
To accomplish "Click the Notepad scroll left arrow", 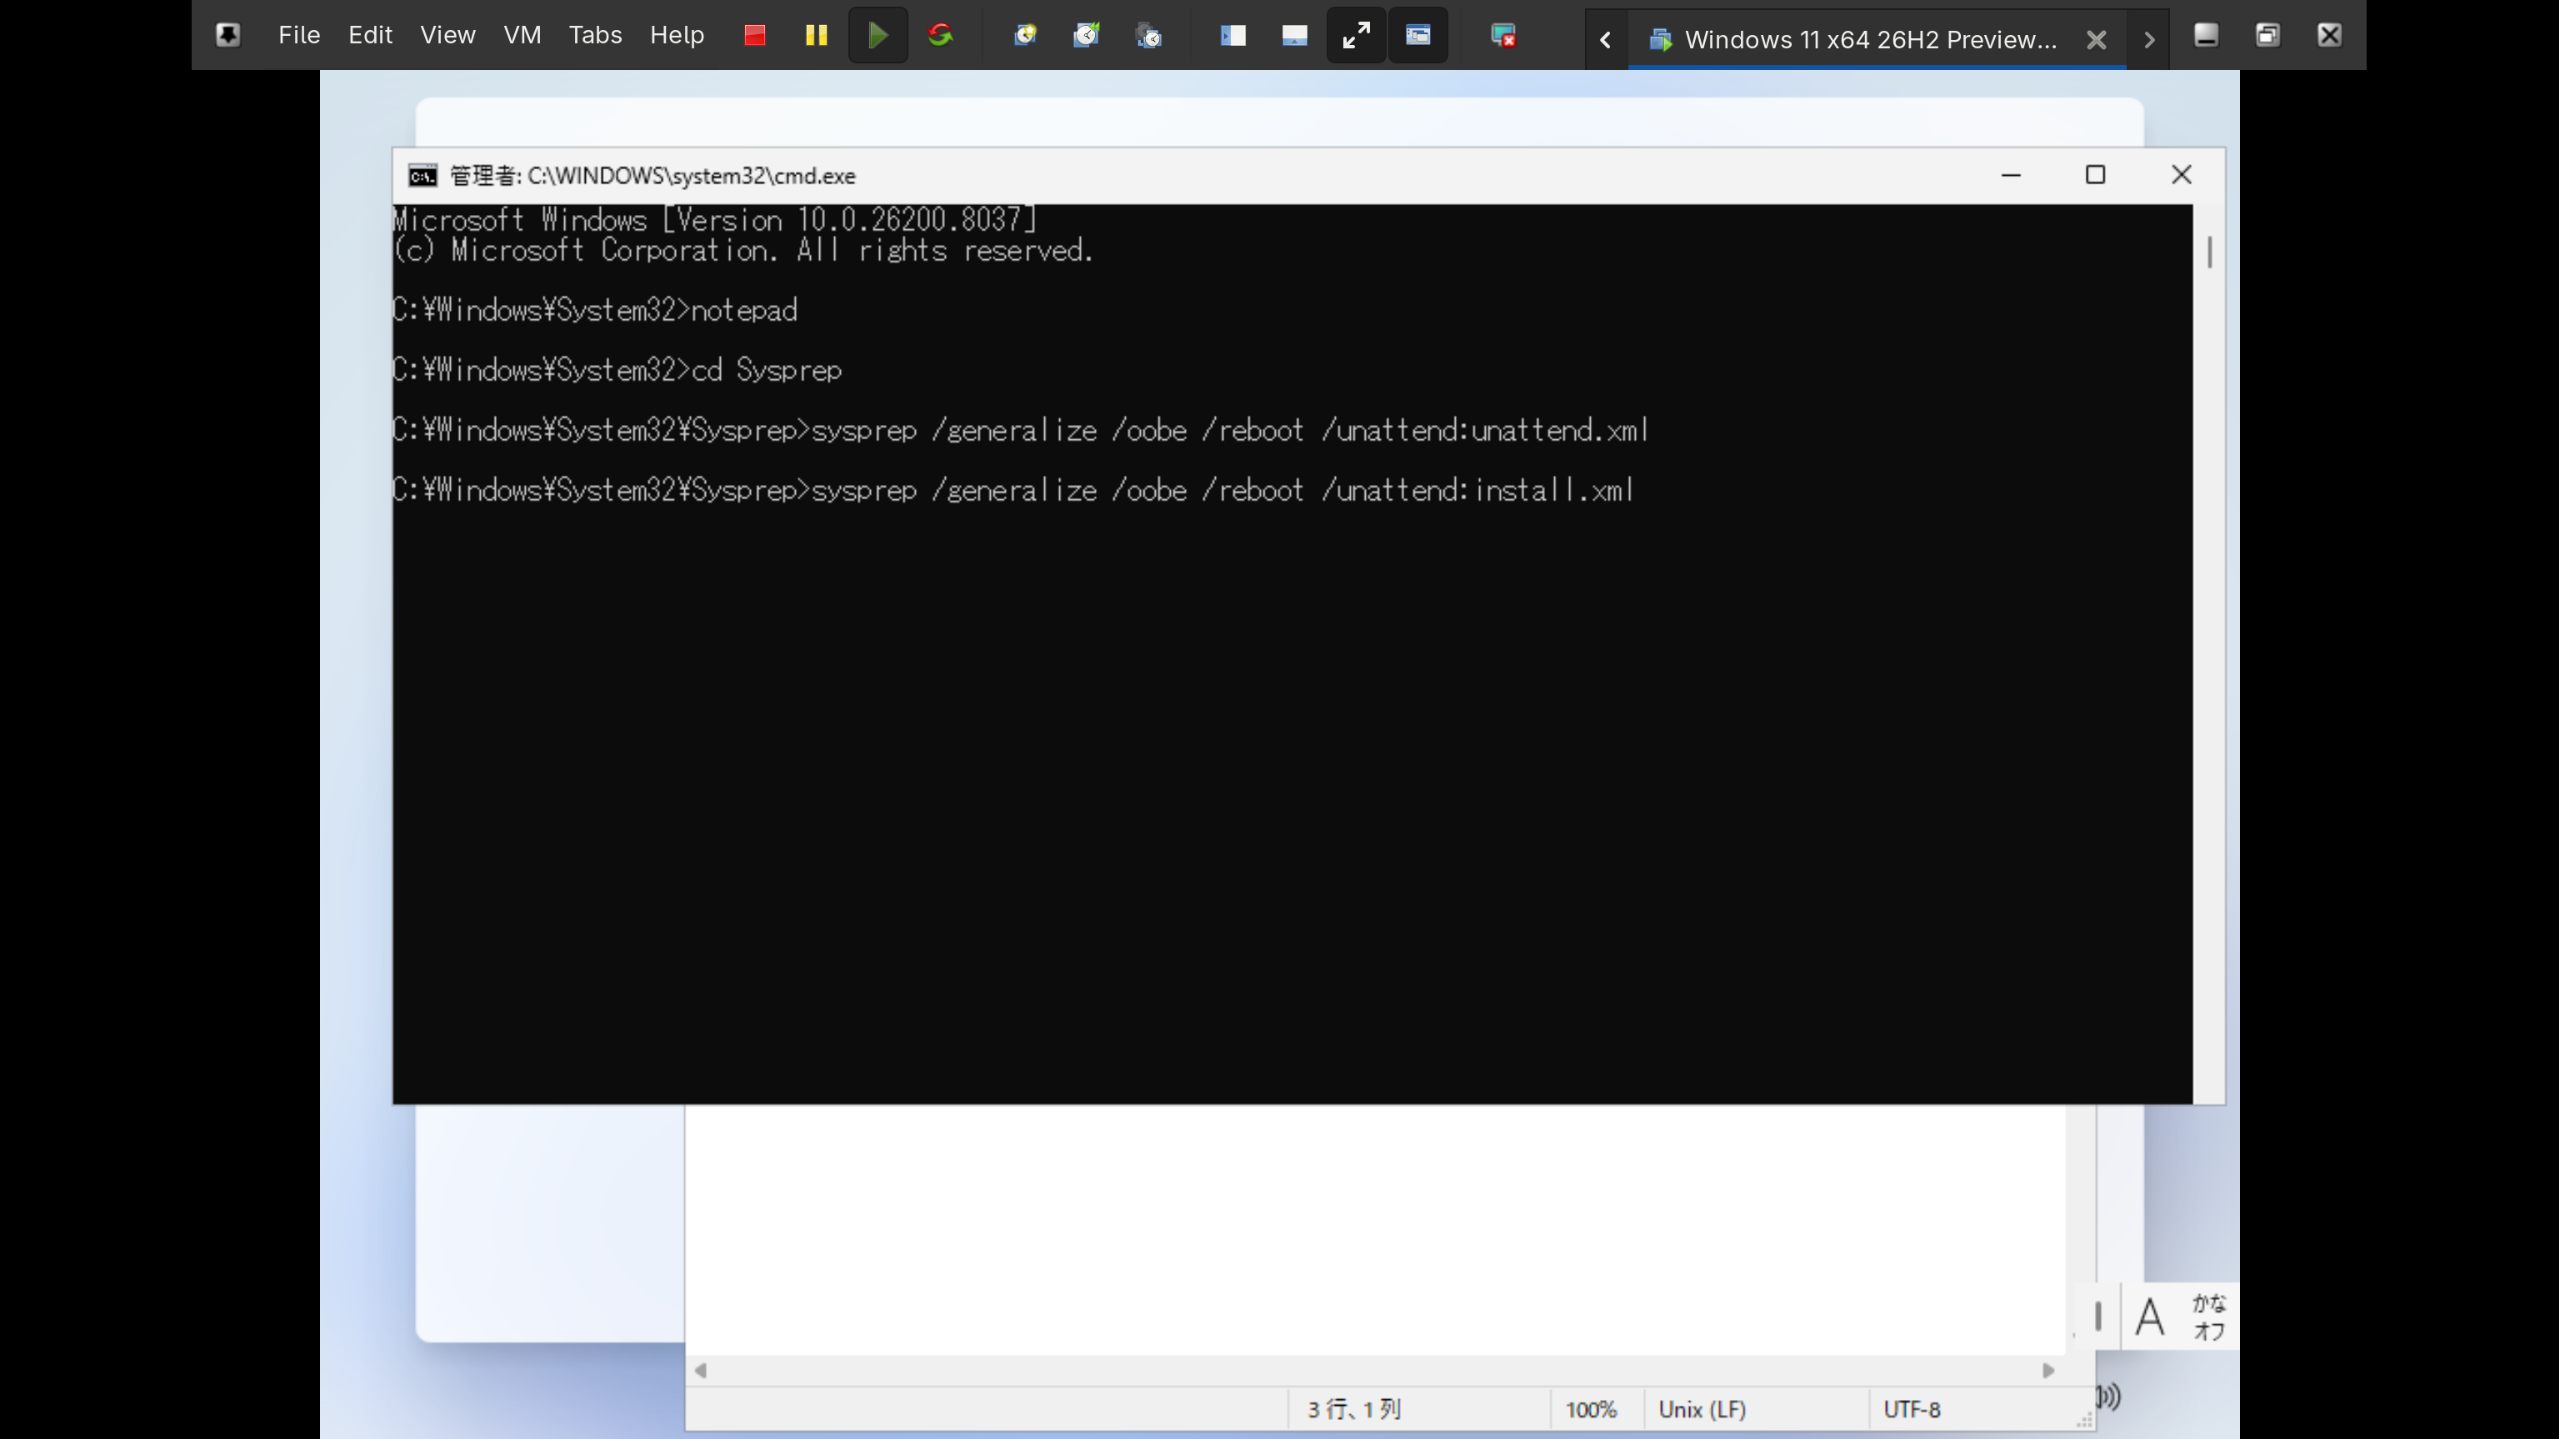I will point(701,1371).
